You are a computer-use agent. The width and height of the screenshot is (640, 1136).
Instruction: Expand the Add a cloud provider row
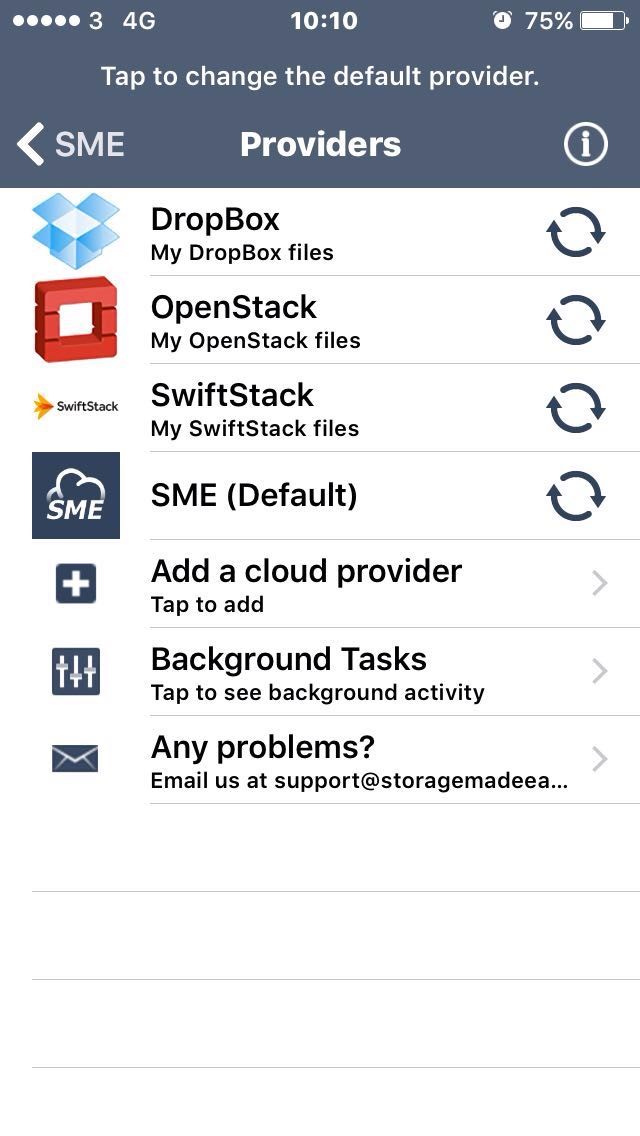tap(598, 583)
